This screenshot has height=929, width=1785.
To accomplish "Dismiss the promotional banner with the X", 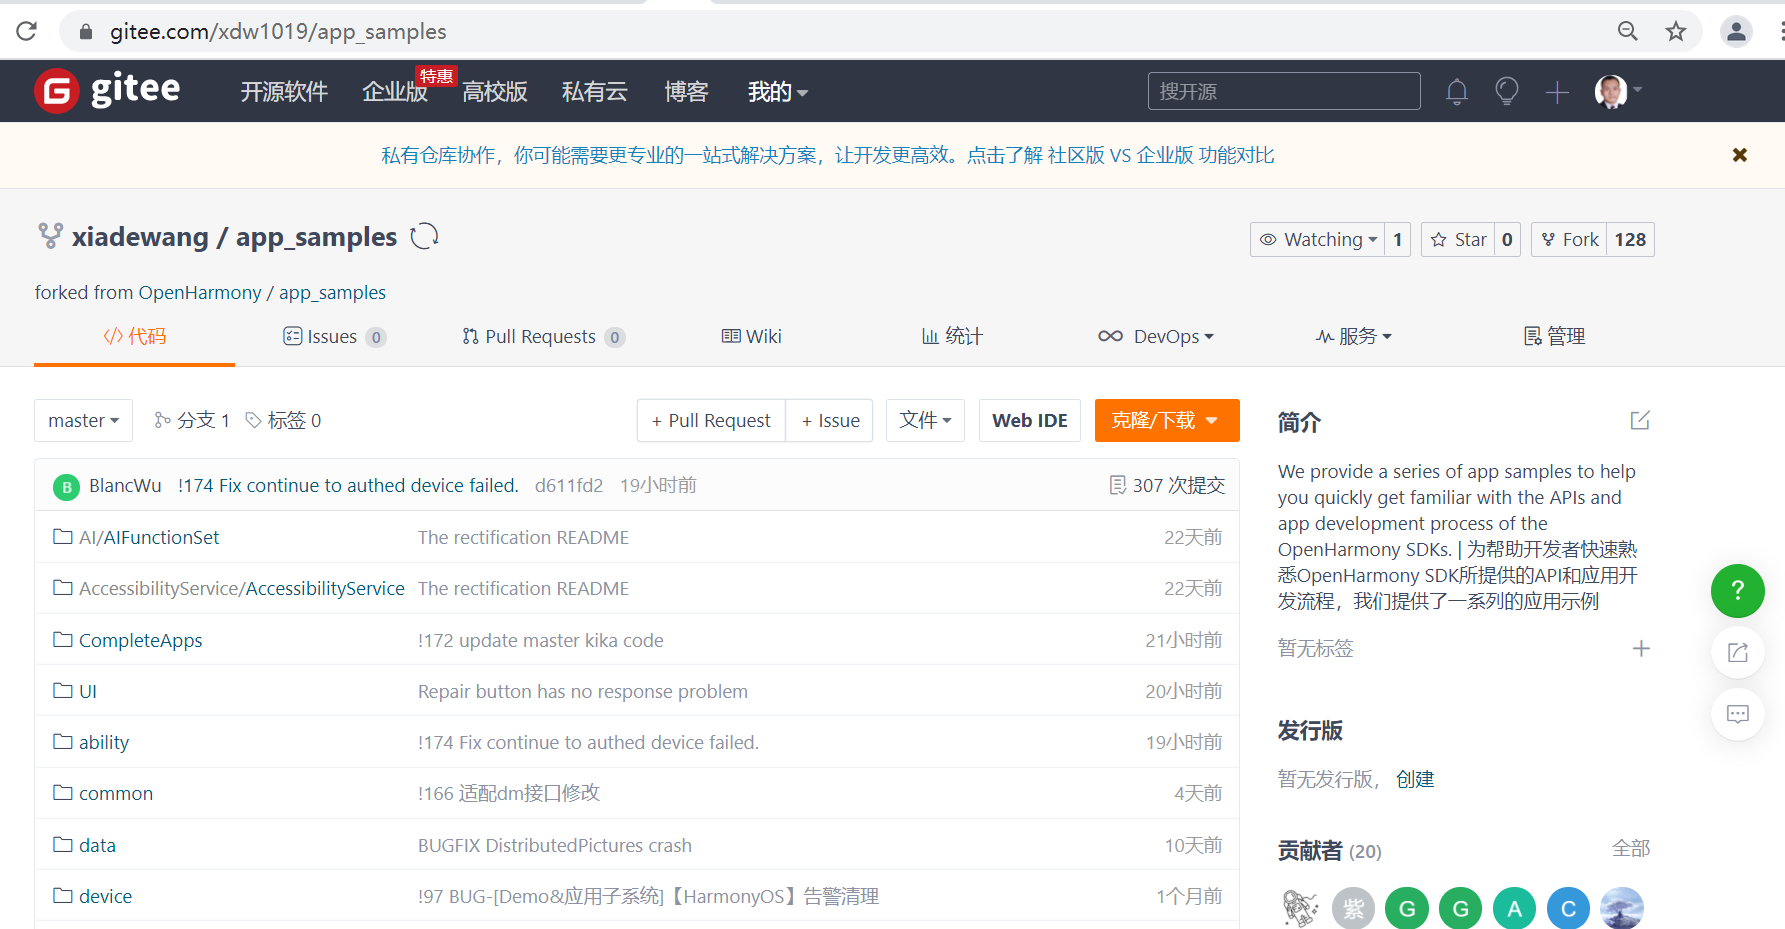I will click(1740, 155).
